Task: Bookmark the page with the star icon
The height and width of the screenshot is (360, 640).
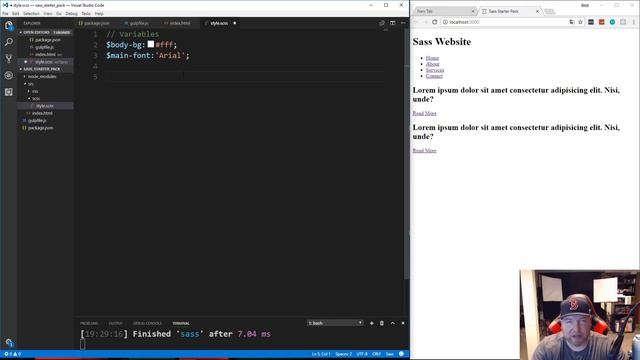Action: (580, 22)
